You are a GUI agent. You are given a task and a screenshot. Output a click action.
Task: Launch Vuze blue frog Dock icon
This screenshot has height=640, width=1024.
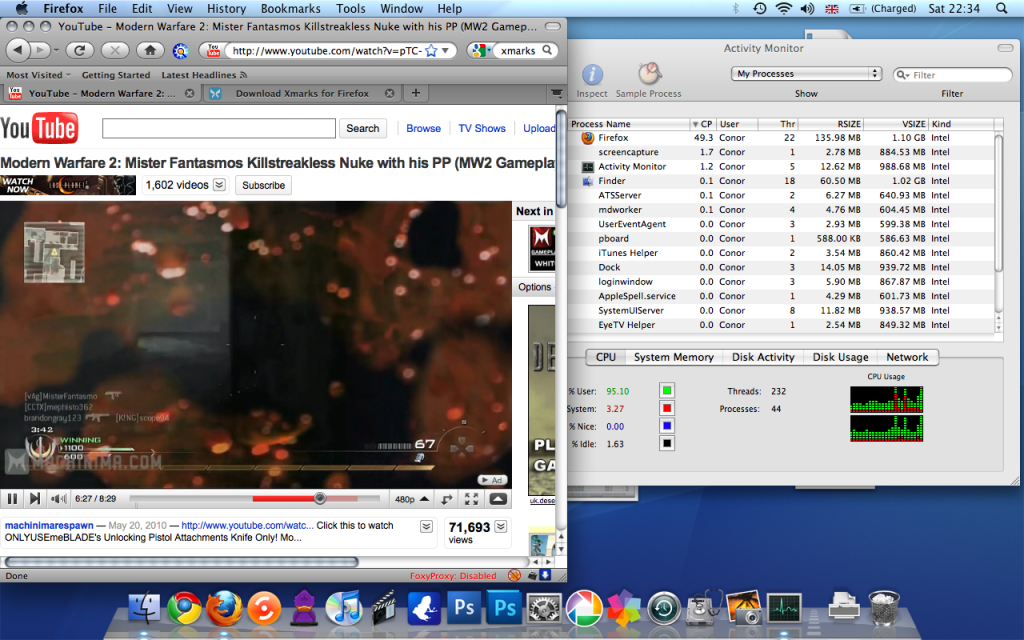[424, 609]
